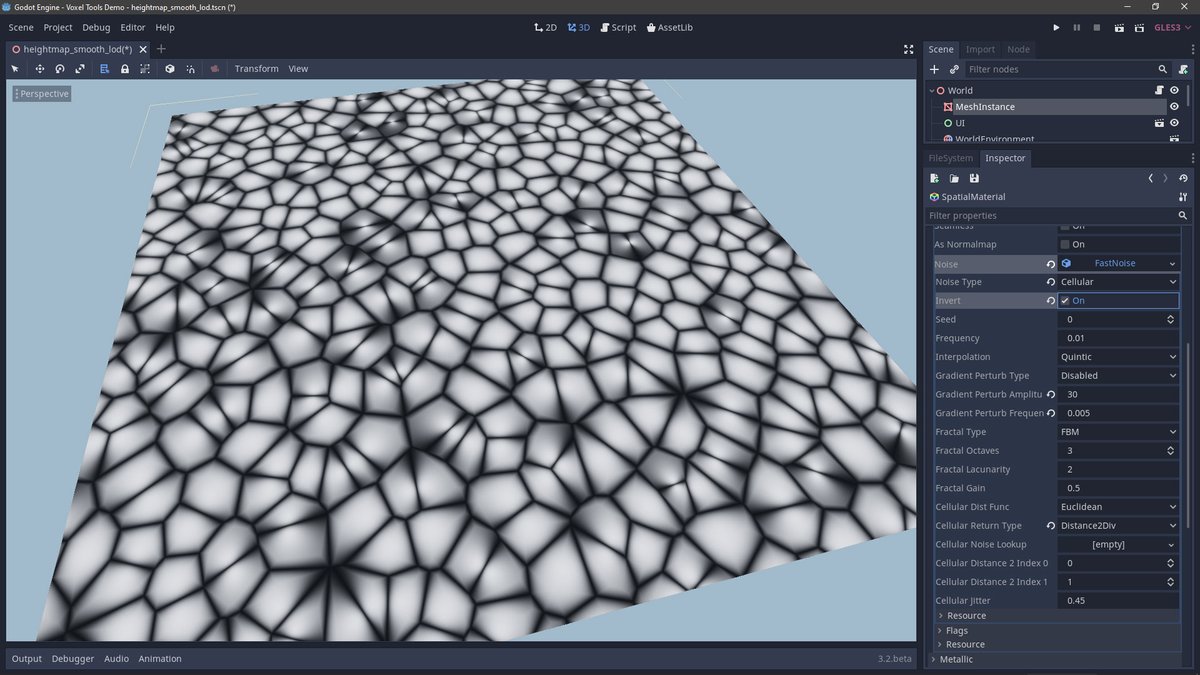Instance a child scene with link icon
Image resolution: width=1200 pixels, height=675 pixels.
coord(954,69)
